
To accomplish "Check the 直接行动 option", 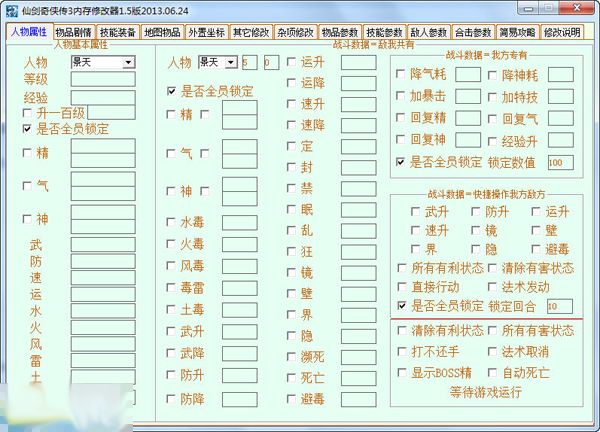I will [x=402, y=287].
